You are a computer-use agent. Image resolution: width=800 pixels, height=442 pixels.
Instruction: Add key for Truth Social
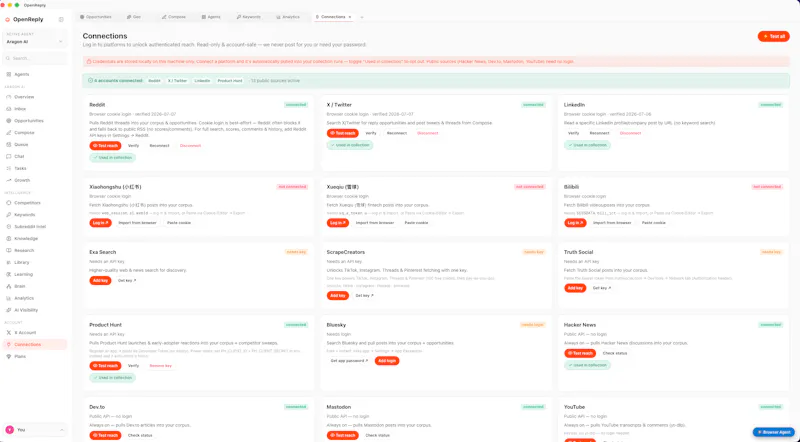[575, 288]
